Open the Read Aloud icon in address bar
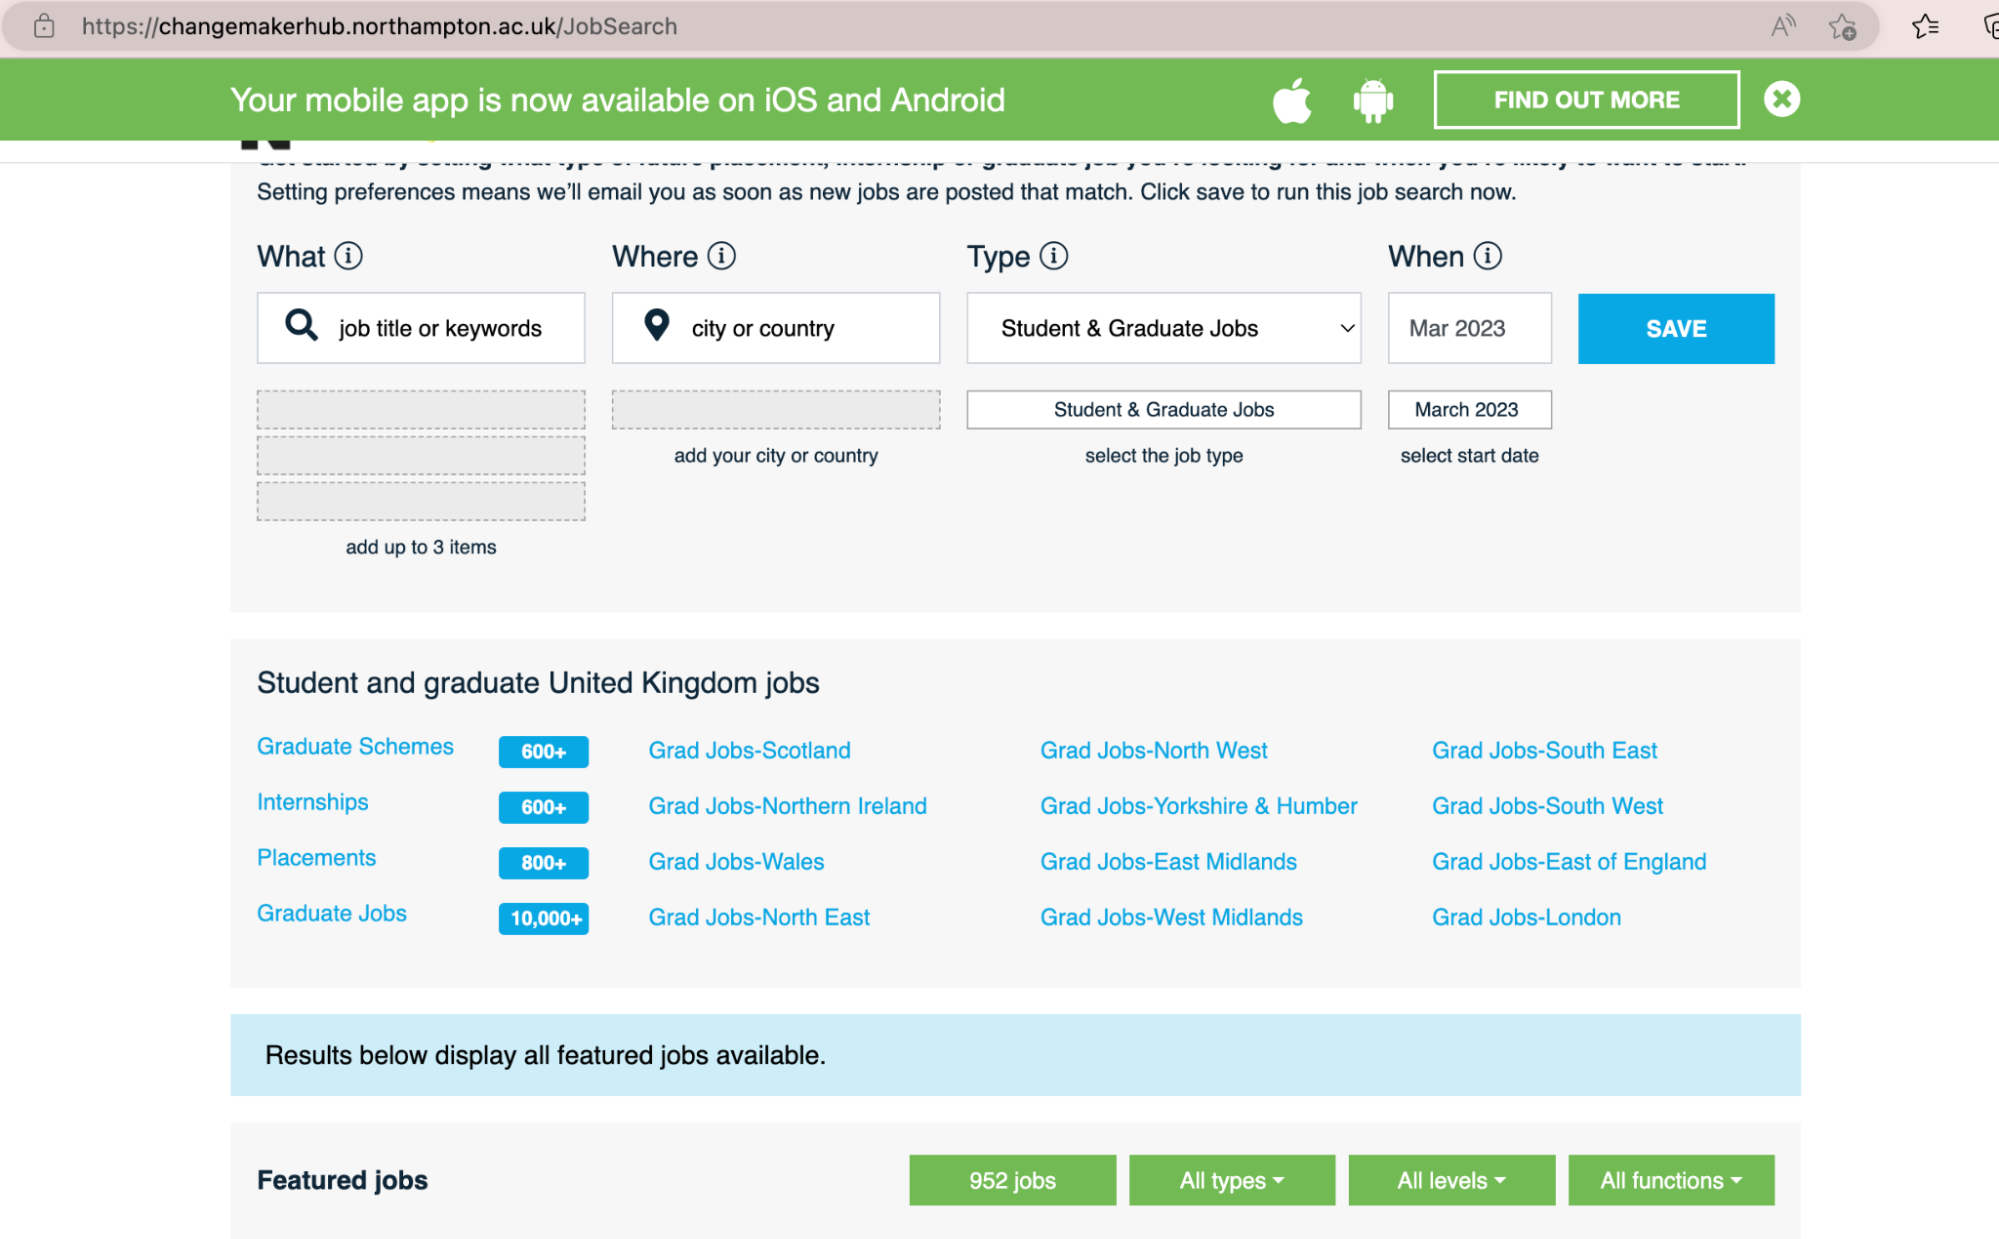This screenshot has width=1999, height=1239. point(1782,26)
